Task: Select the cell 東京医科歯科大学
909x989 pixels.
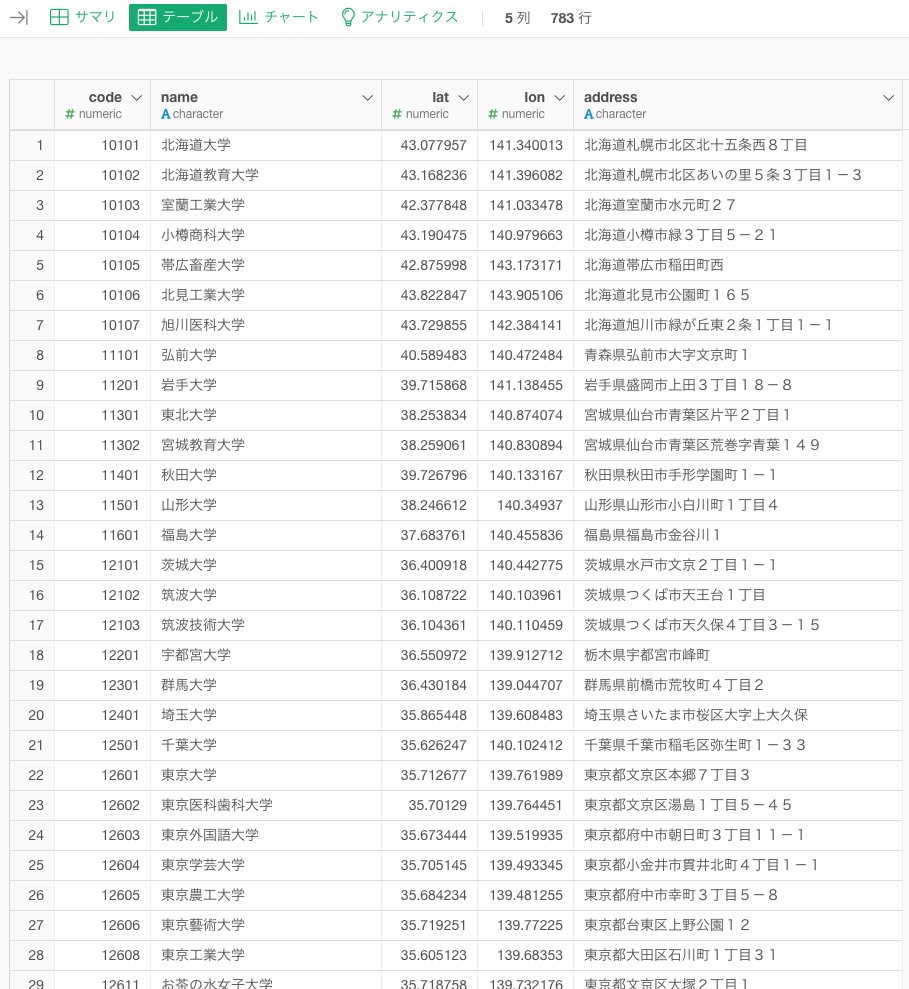Action: 266,805
